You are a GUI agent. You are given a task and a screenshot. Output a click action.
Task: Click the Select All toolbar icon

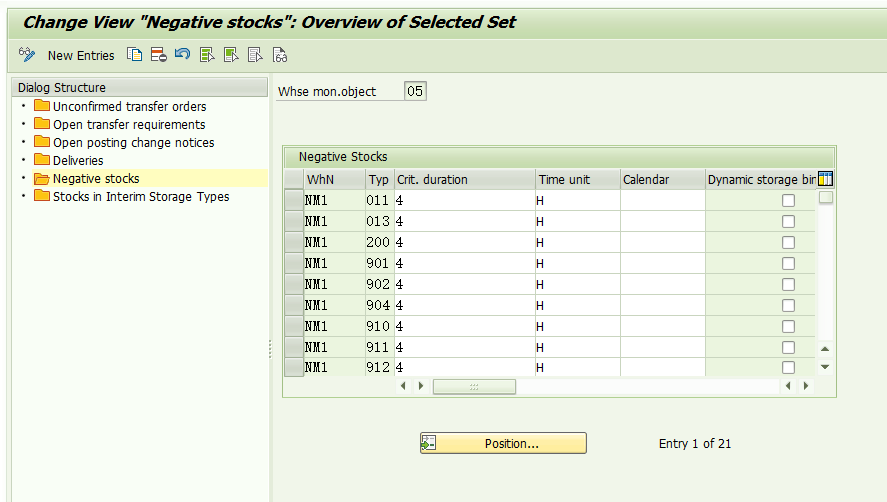coord(207,55)
